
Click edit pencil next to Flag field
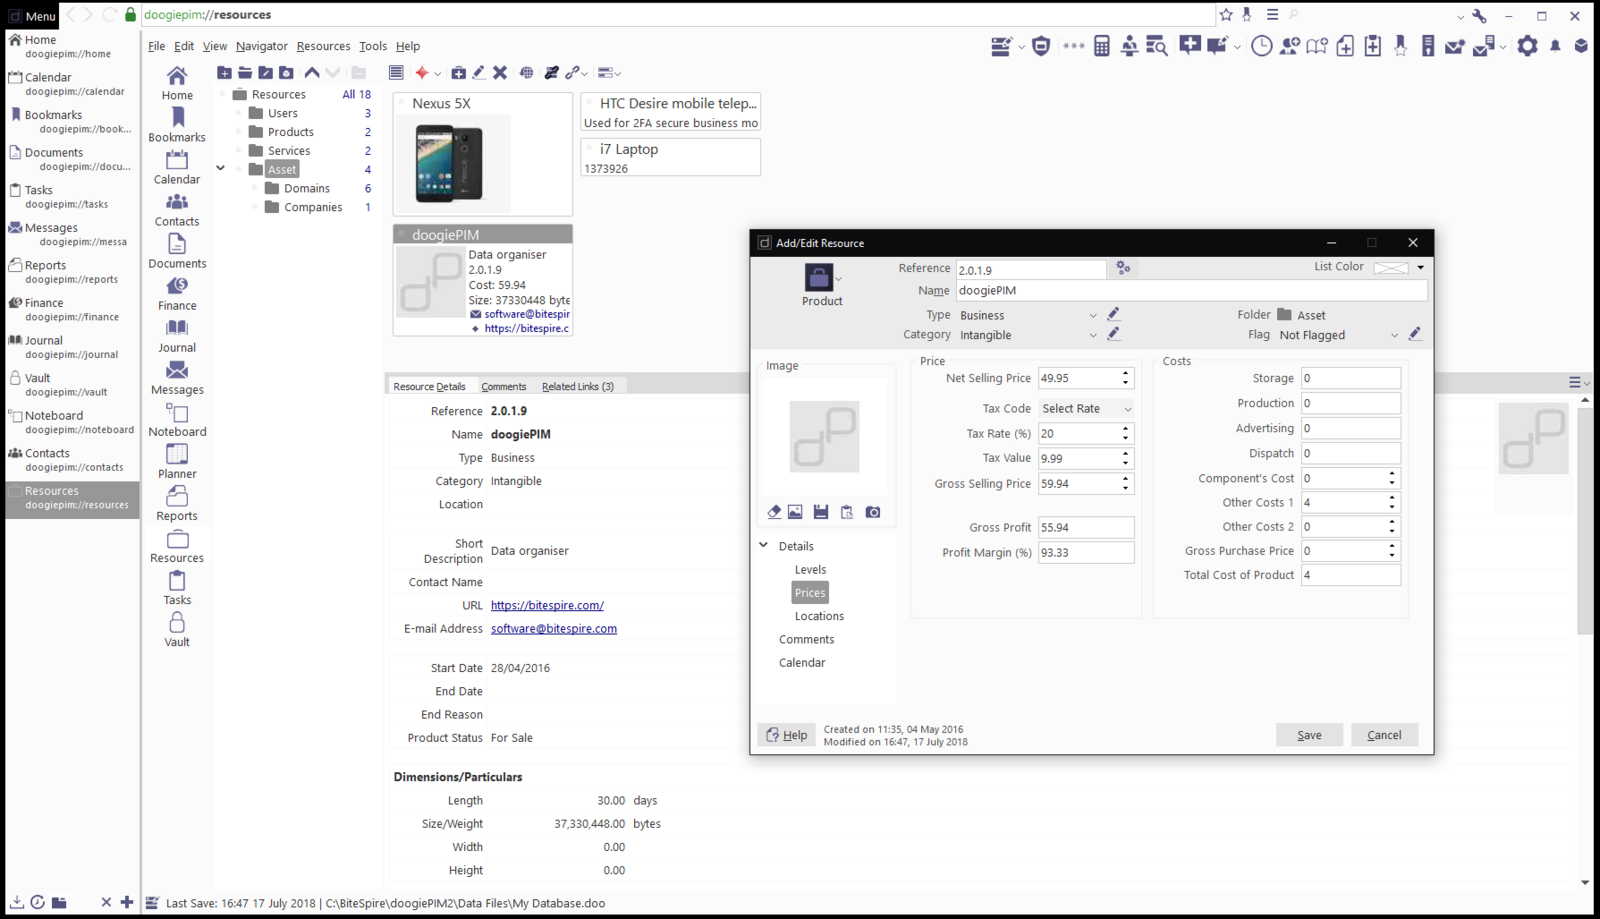pos(1415,334)
